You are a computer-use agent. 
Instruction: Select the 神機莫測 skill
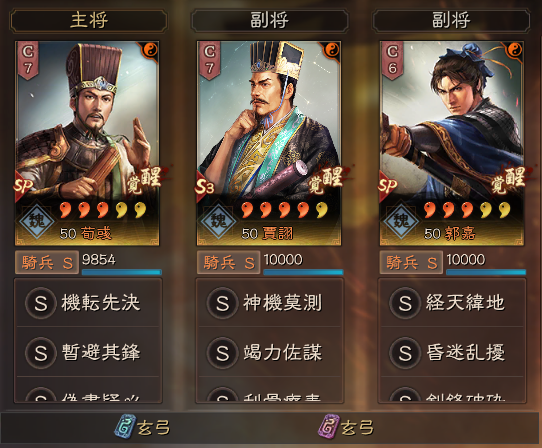tap(270, 303)
